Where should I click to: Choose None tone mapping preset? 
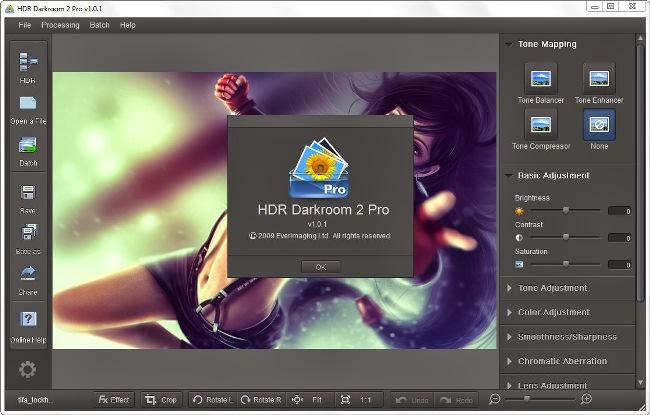click(x=599, y=124)
